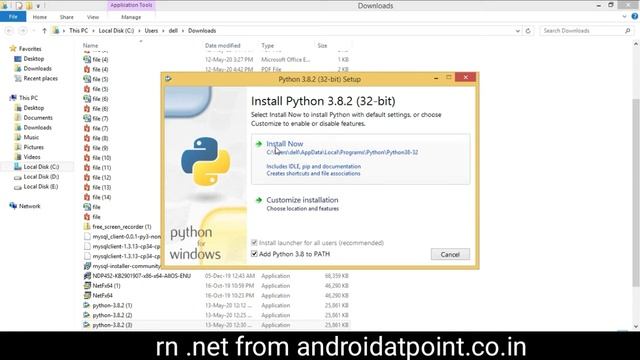The height and width of the screenshot is (360, 640).
Task: Open the File menu in Explorer
Action: coord(13,17)
